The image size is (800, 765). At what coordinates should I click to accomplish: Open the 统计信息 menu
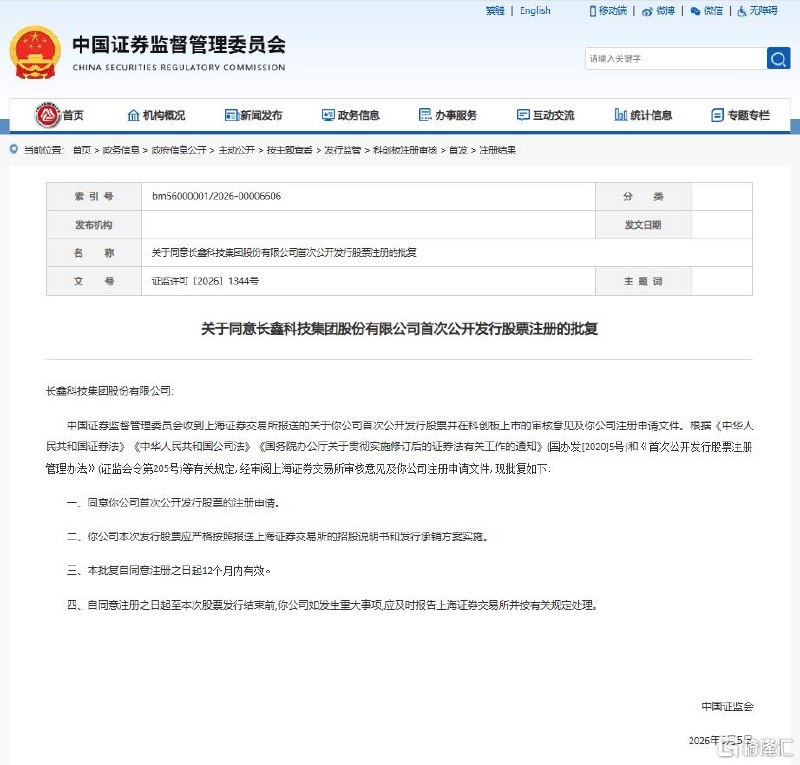click(651, 115)
